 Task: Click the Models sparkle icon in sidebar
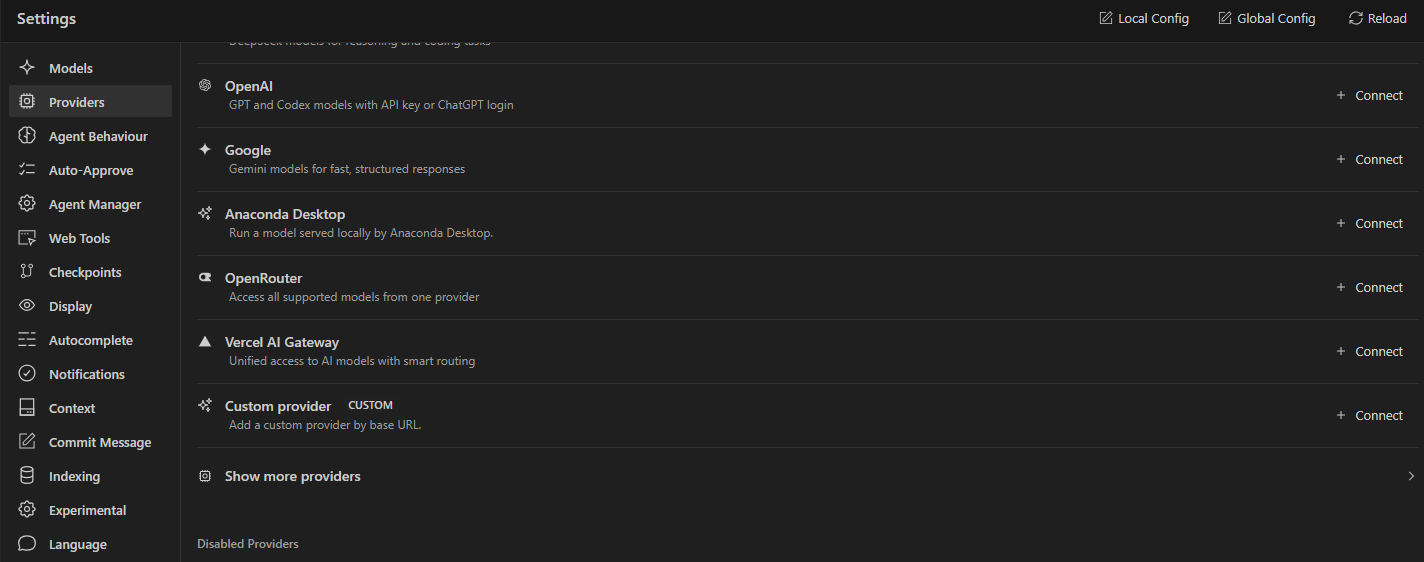pos(27,68)
